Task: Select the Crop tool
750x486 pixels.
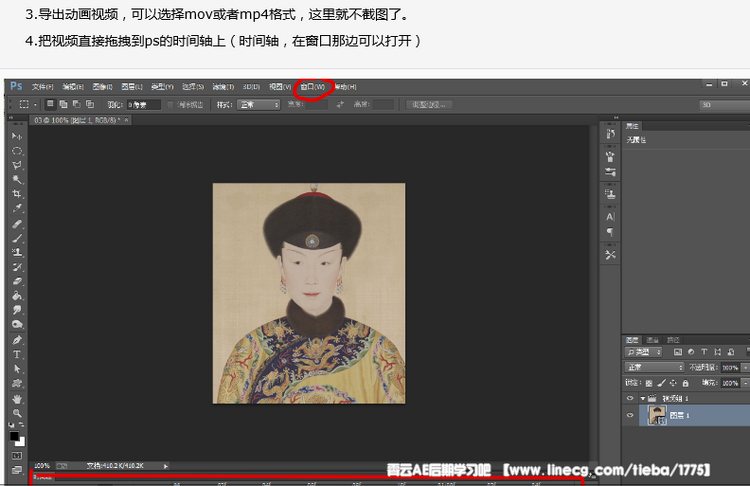Action: [x=17, y=194]
